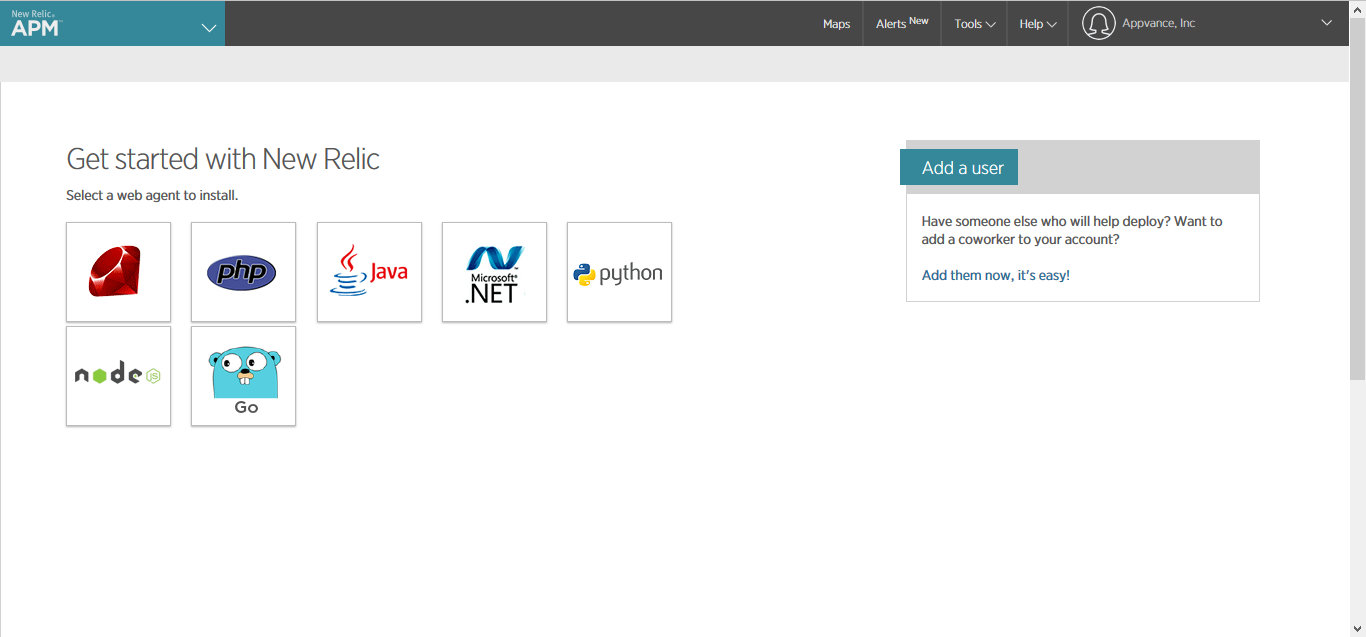Expand the Tools menu

pyautogui.click(x=974, y=24)
